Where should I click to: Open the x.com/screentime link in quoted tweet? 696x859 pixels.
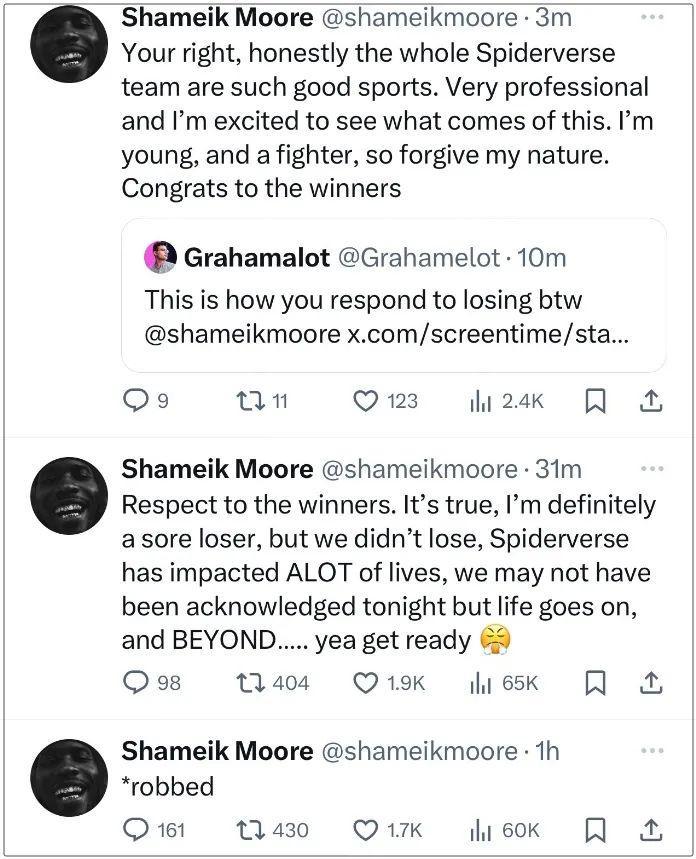[488, 333]
